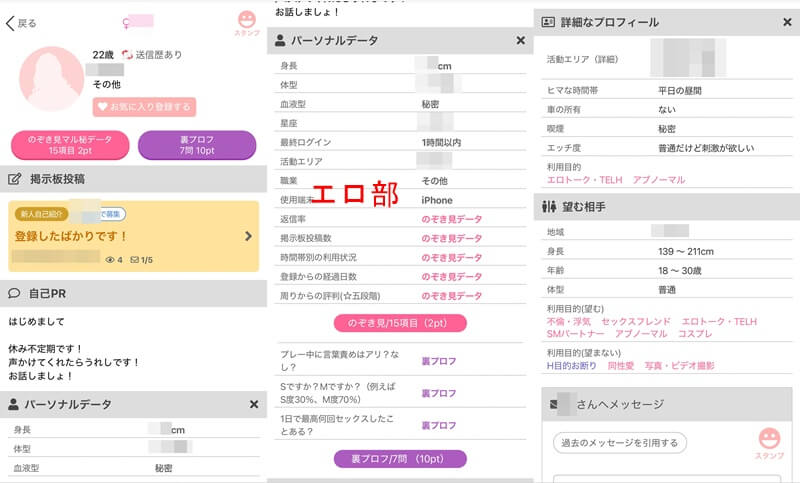Close the 詳細なプロフィール panel

[787, 22]
